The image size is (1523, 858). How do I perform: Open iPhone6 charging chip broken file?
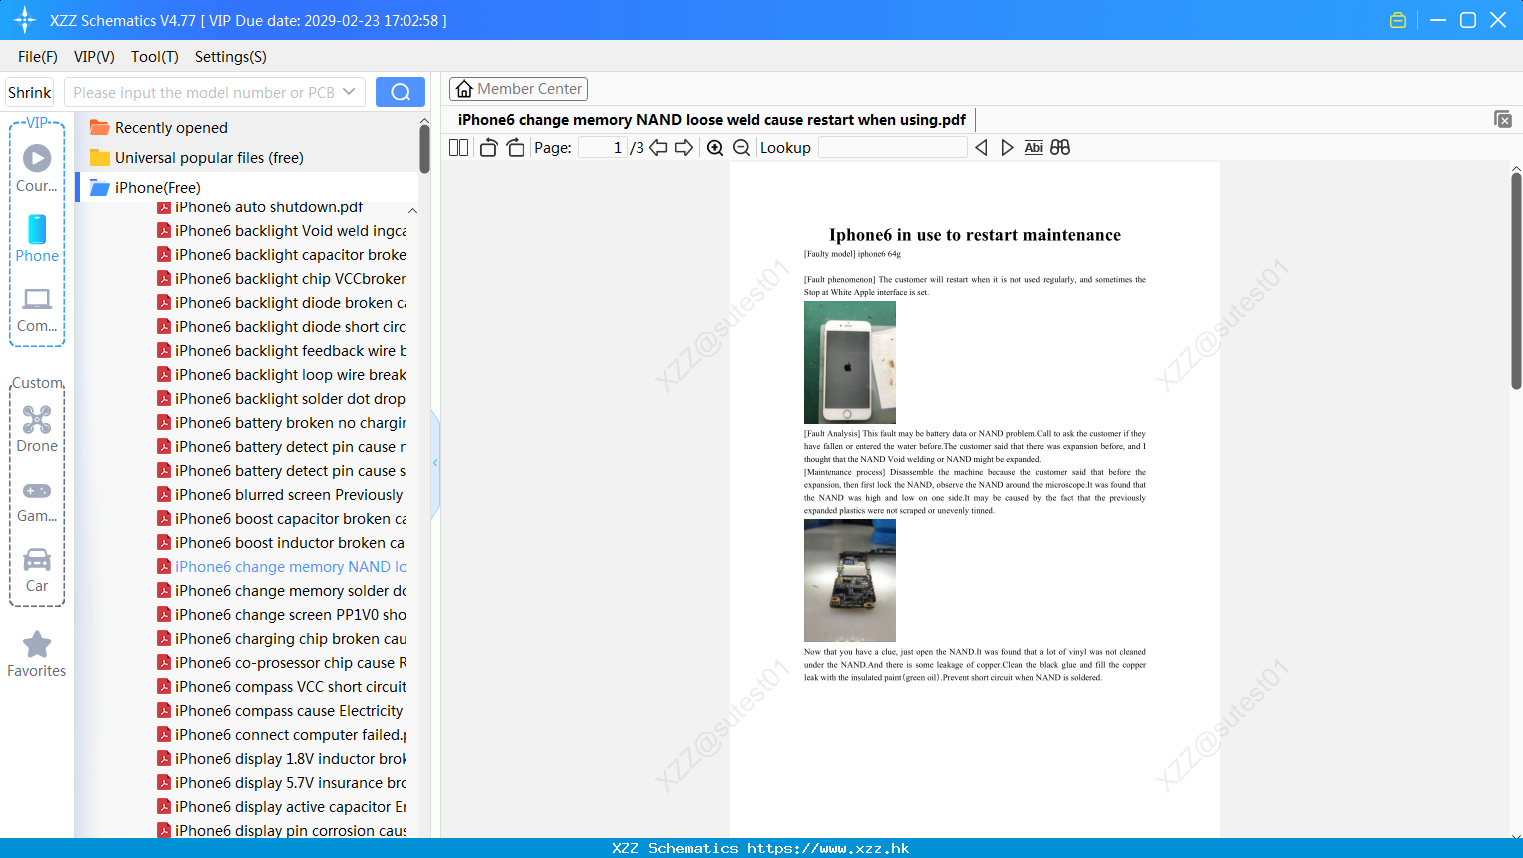282,639
